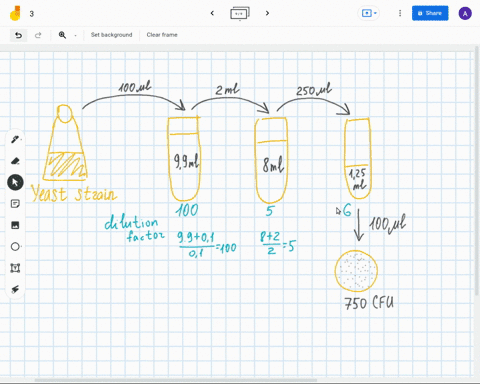480x384 pixels.
Task: Select the "9,9ml" tube label
Action: click(x=186, y=161)
